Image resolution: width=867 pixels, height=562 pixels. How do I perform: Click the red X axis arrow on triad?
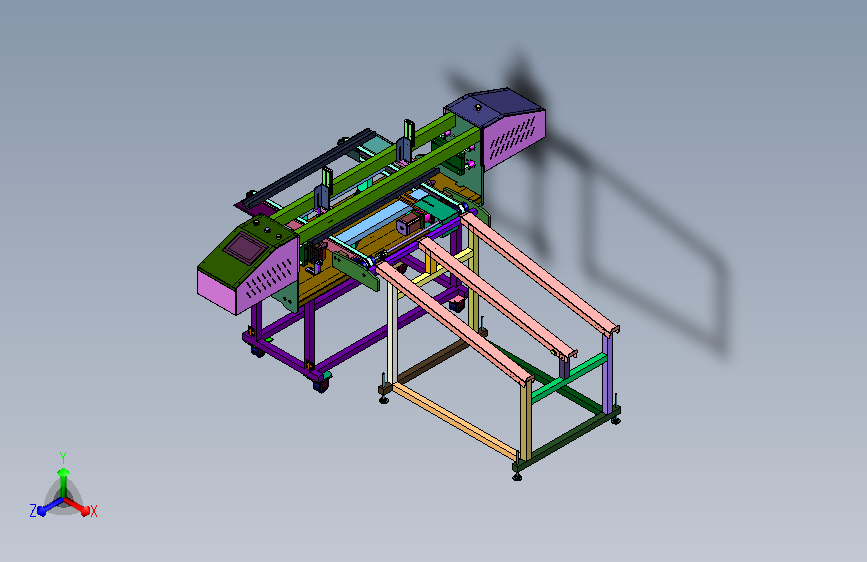[x=77, y=506]
